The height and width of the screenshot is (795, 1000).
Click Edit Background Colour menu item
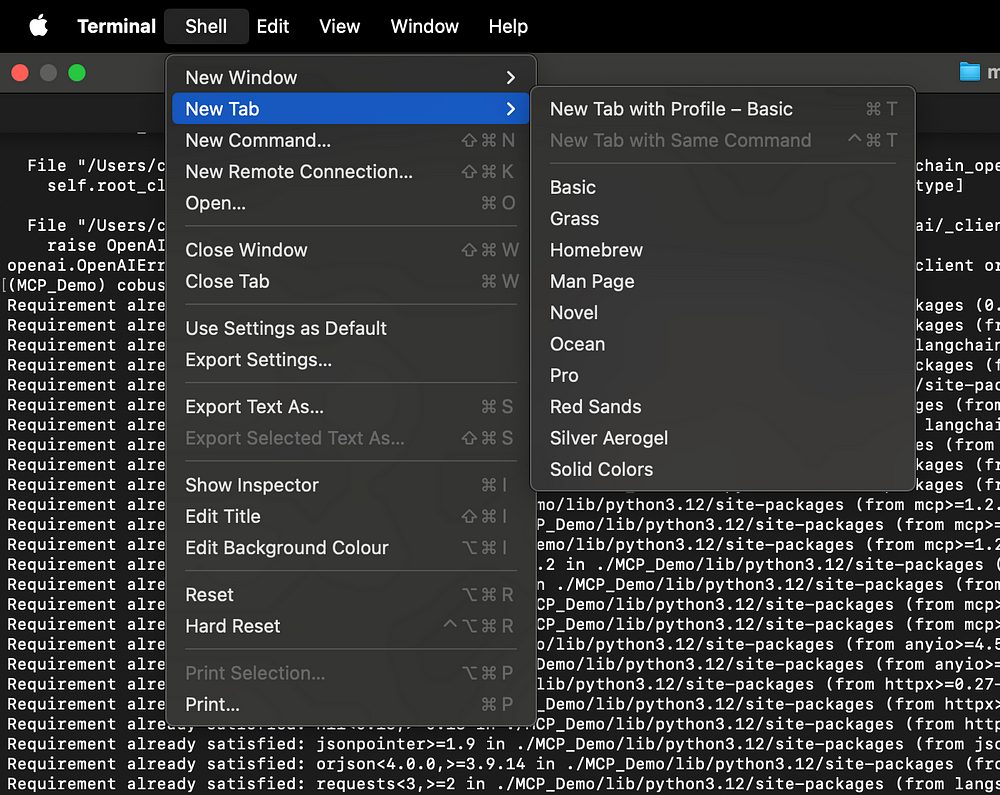[x=287, y=548]
